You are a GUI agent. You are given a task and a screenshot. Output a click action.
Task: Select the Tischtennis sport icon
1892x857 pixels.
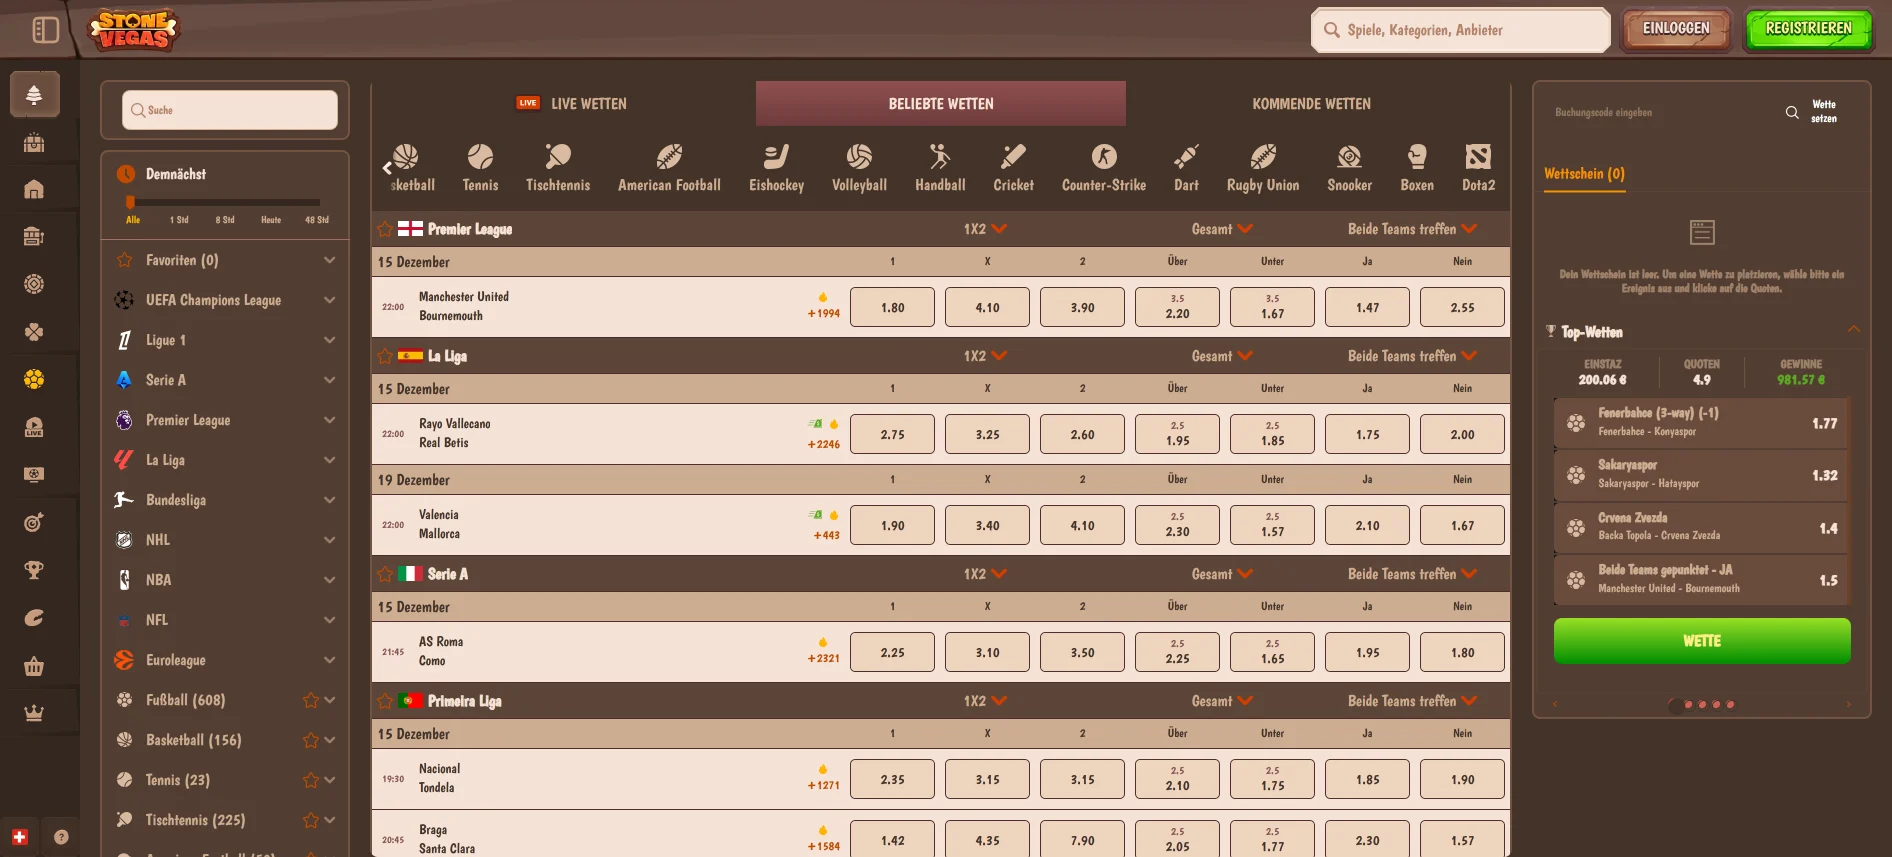click(558, 167)
